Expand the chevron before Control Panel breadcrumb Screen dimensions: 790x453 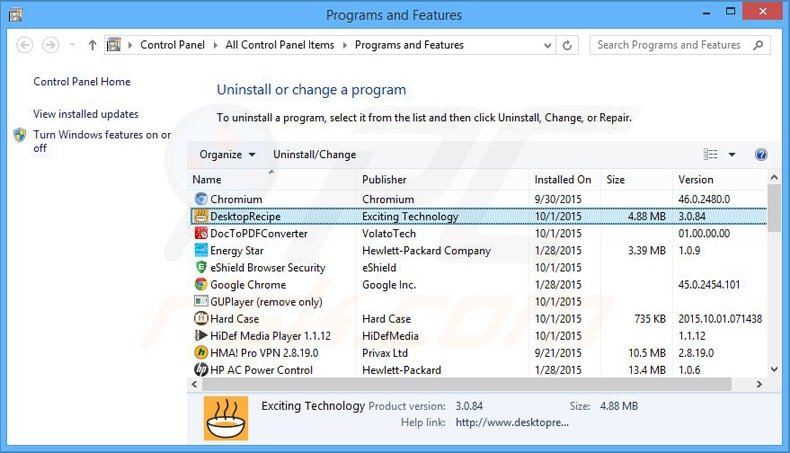(130, 45)
